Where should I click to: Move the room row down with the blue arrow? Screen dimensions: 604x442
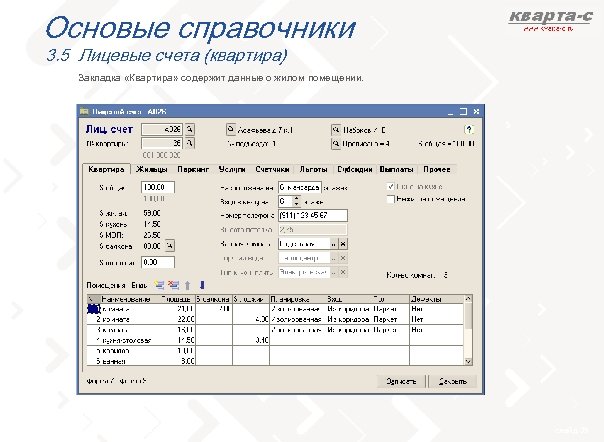pos(202,285)
